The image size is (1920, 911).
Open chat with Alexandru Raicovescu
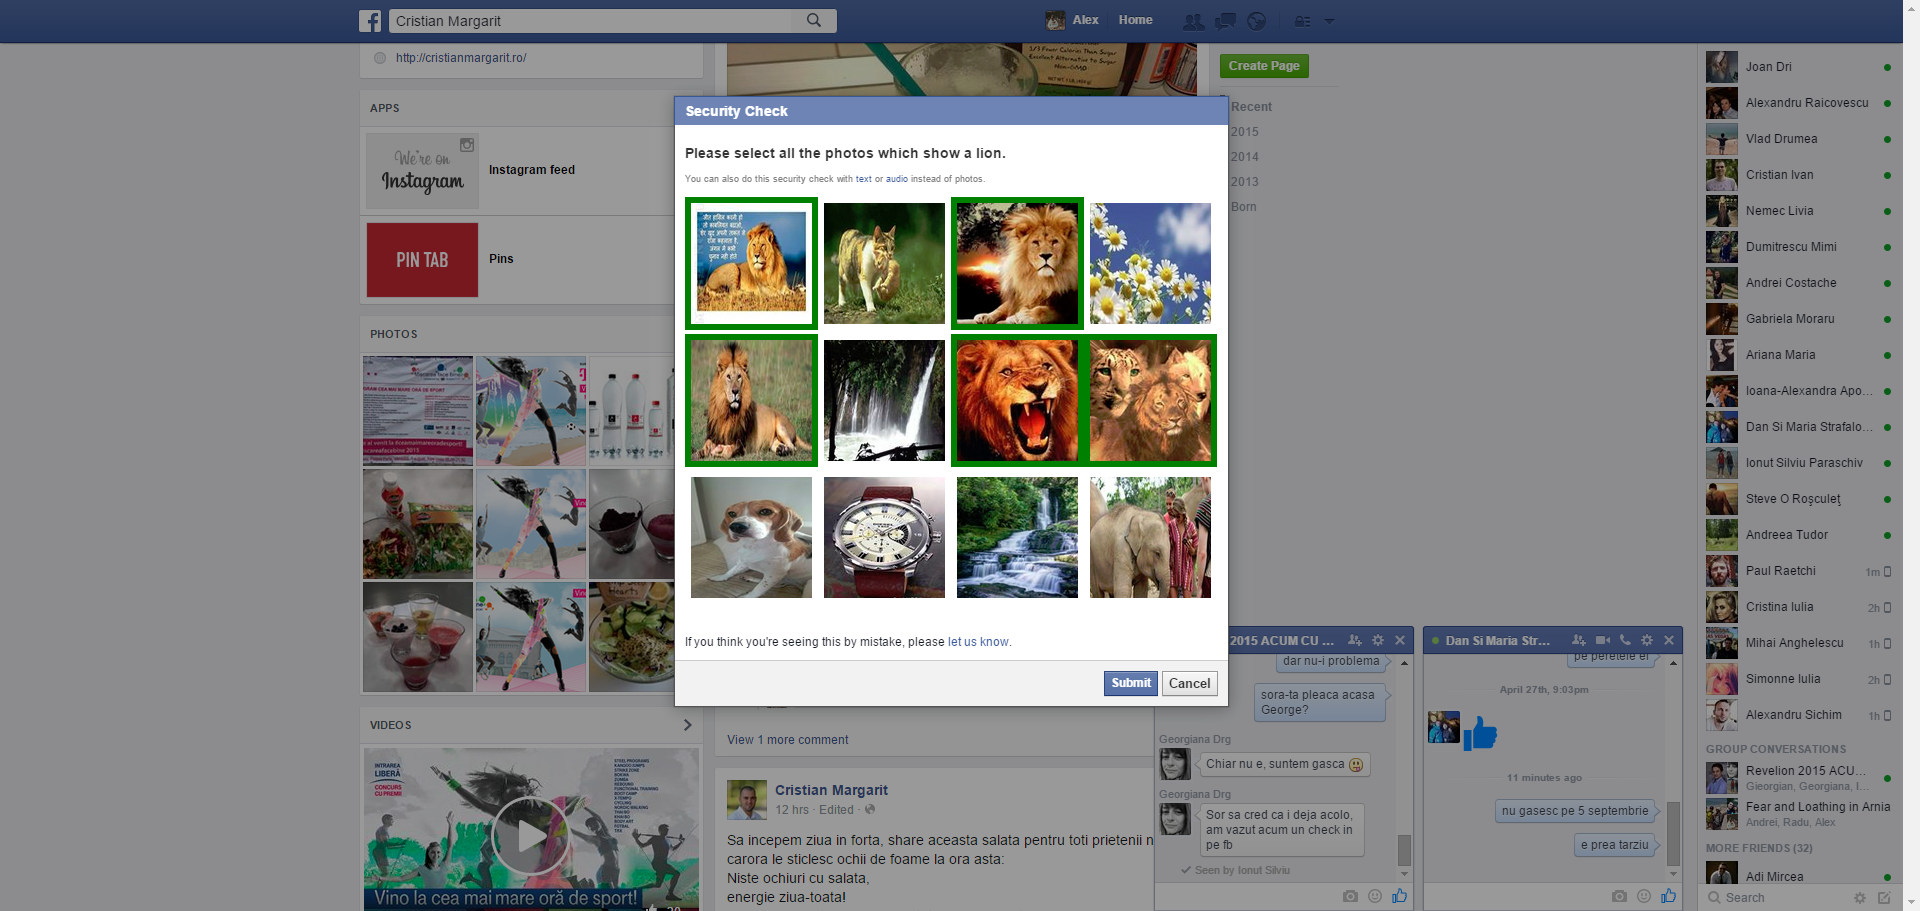click(1799, 103)
